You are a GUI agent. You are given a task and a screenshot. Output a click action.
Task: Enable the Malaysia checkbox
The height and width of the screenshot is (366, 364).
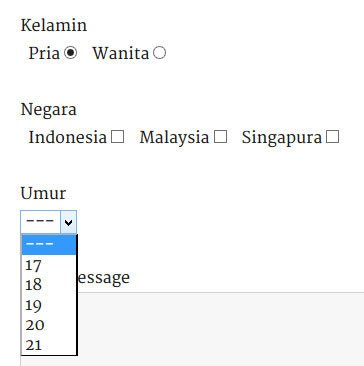(x=220, y=137)
